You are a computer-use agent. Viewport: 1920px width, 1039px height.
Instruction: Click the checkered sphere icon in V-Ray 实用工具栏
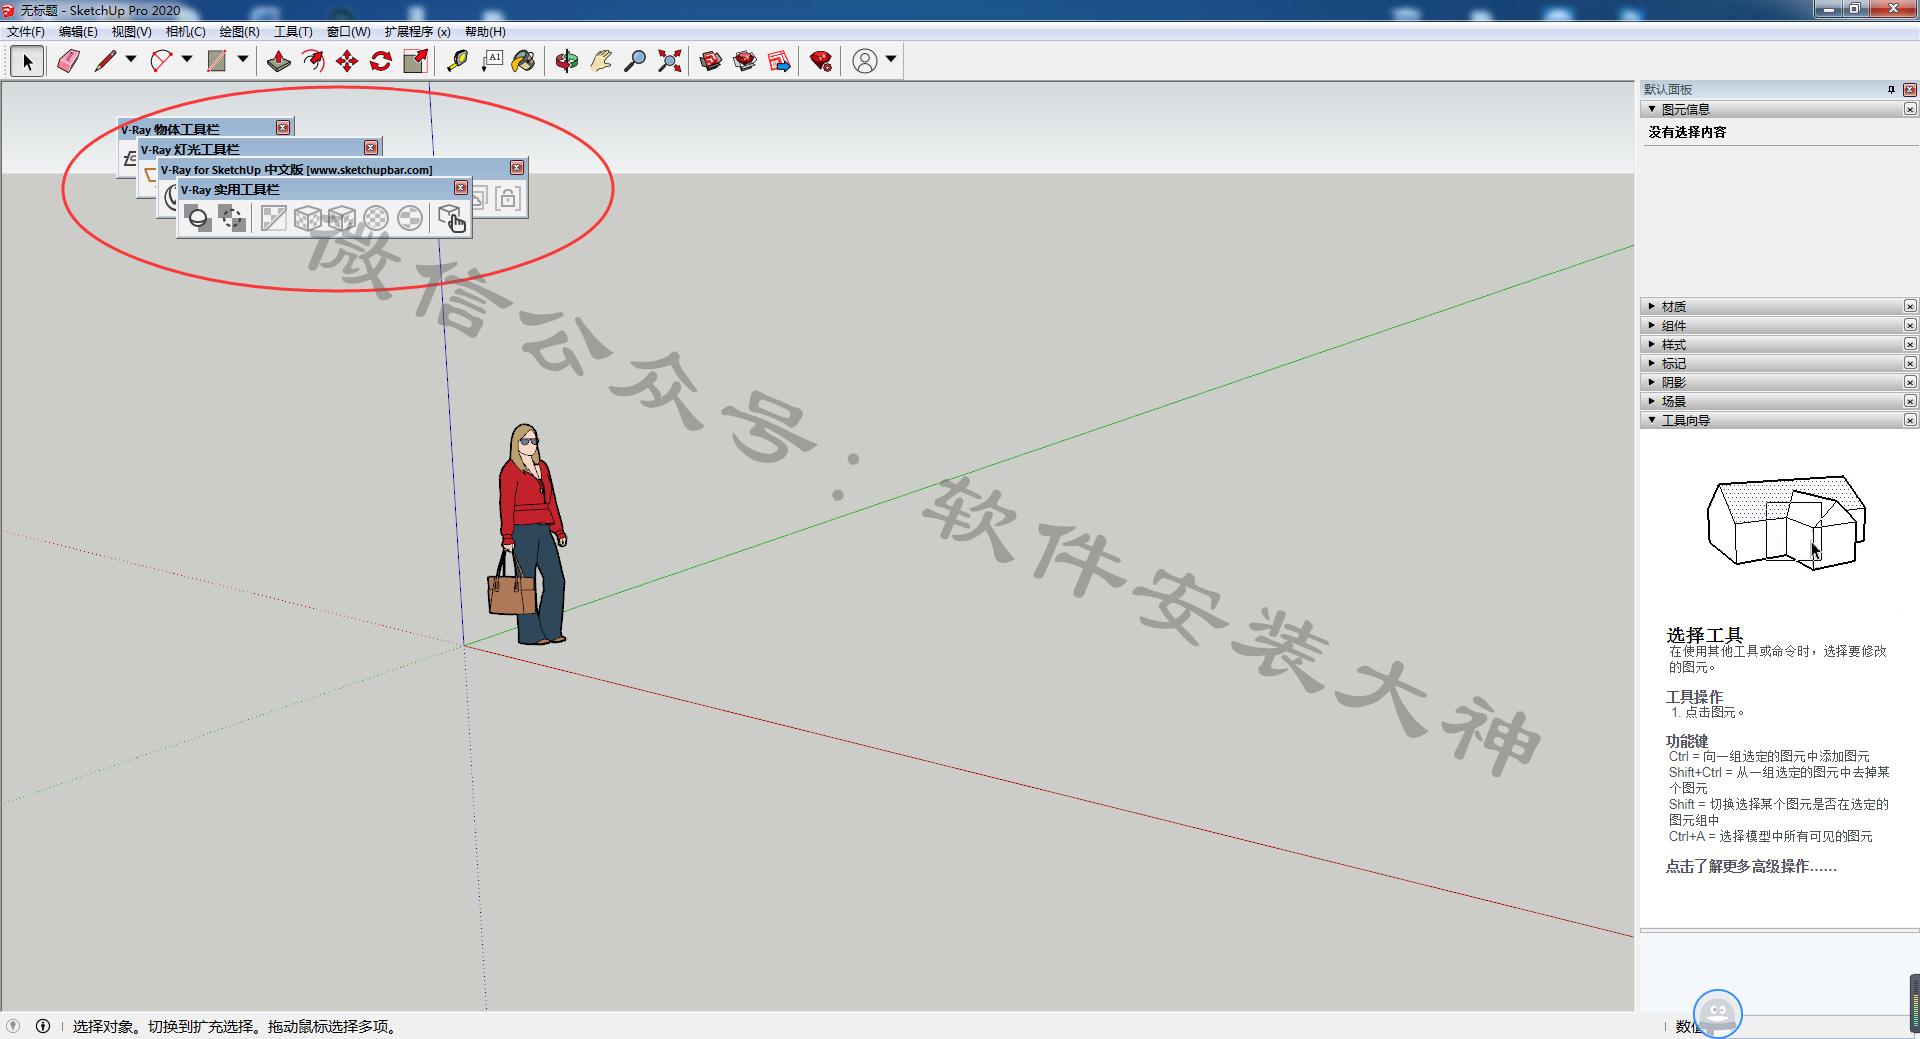tap(375, 218)
